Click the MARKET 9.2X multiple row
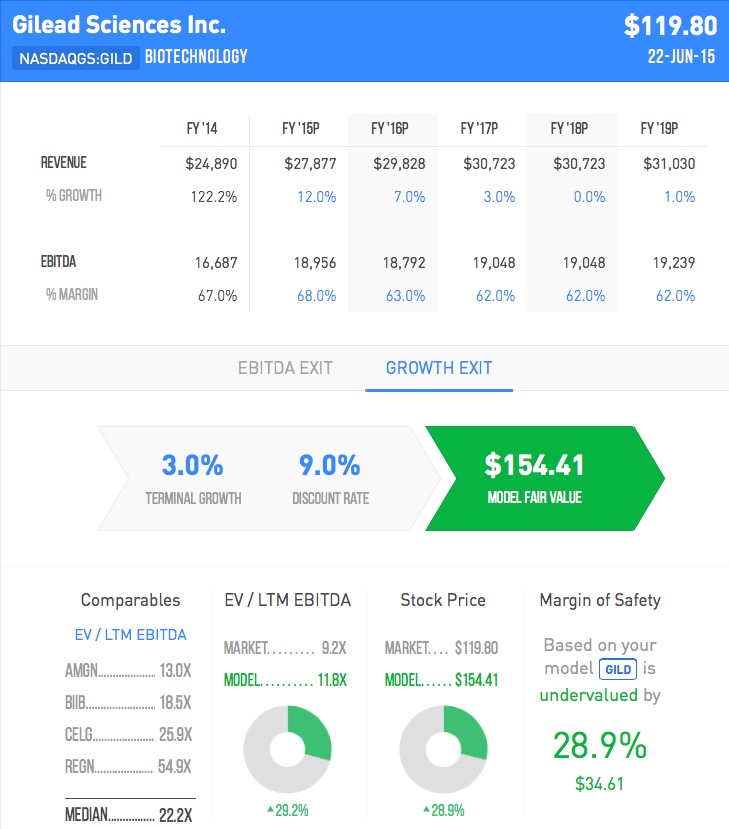Image resolution: width=729 pixels, height=829 pixels. [x=285, y=648]
